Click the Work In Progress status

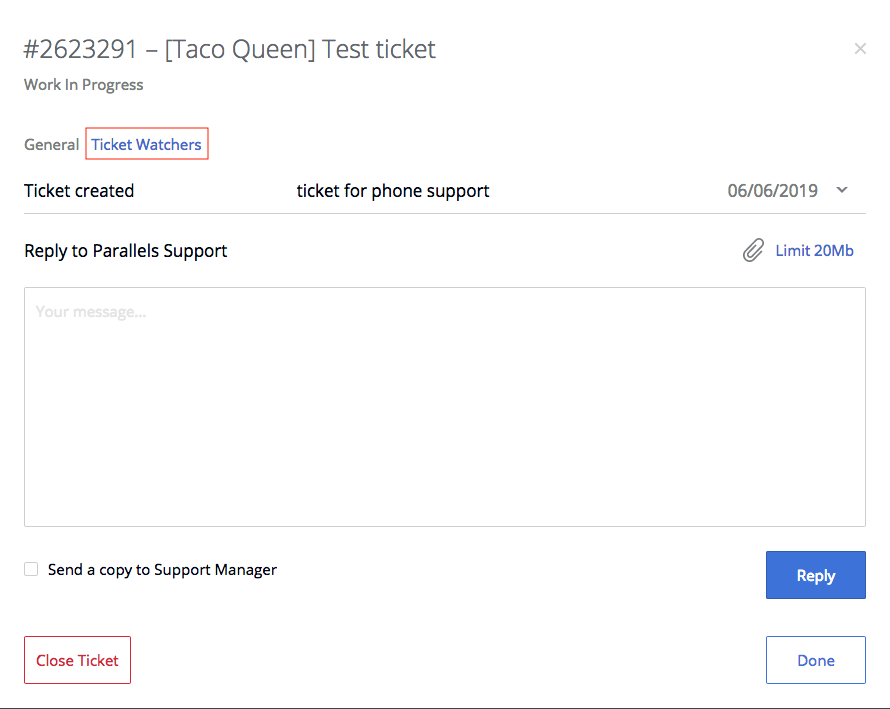pos(84,85)
